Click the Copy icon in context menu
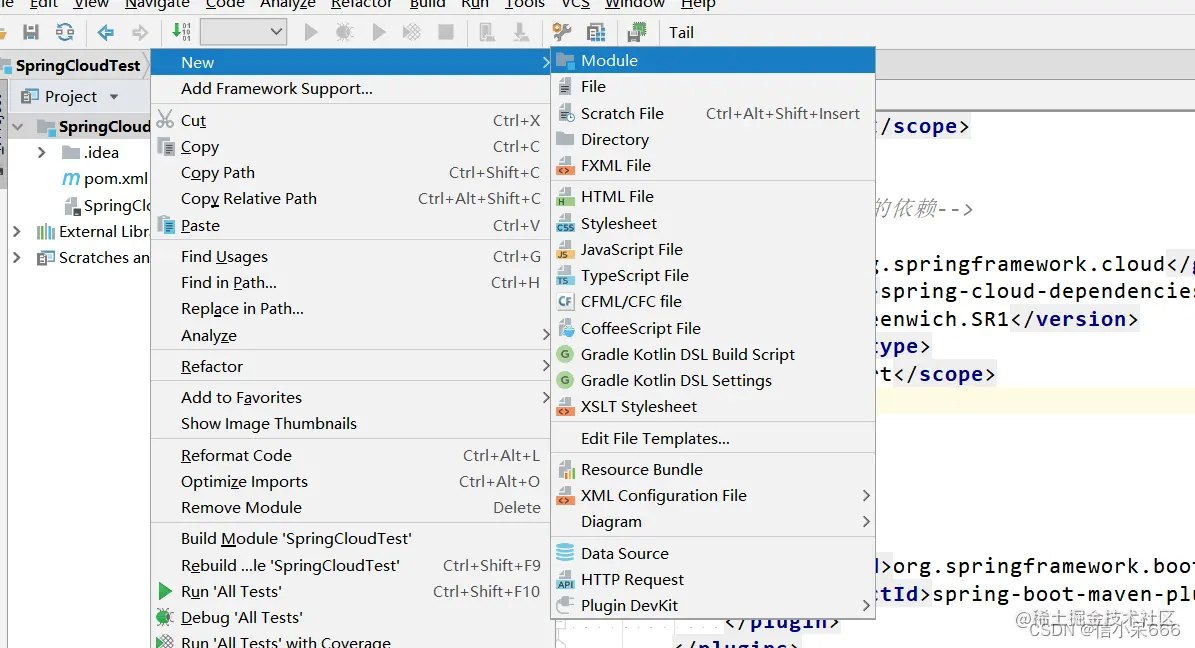This screenshot has width=1195, height=648. (x=165, y=146)
